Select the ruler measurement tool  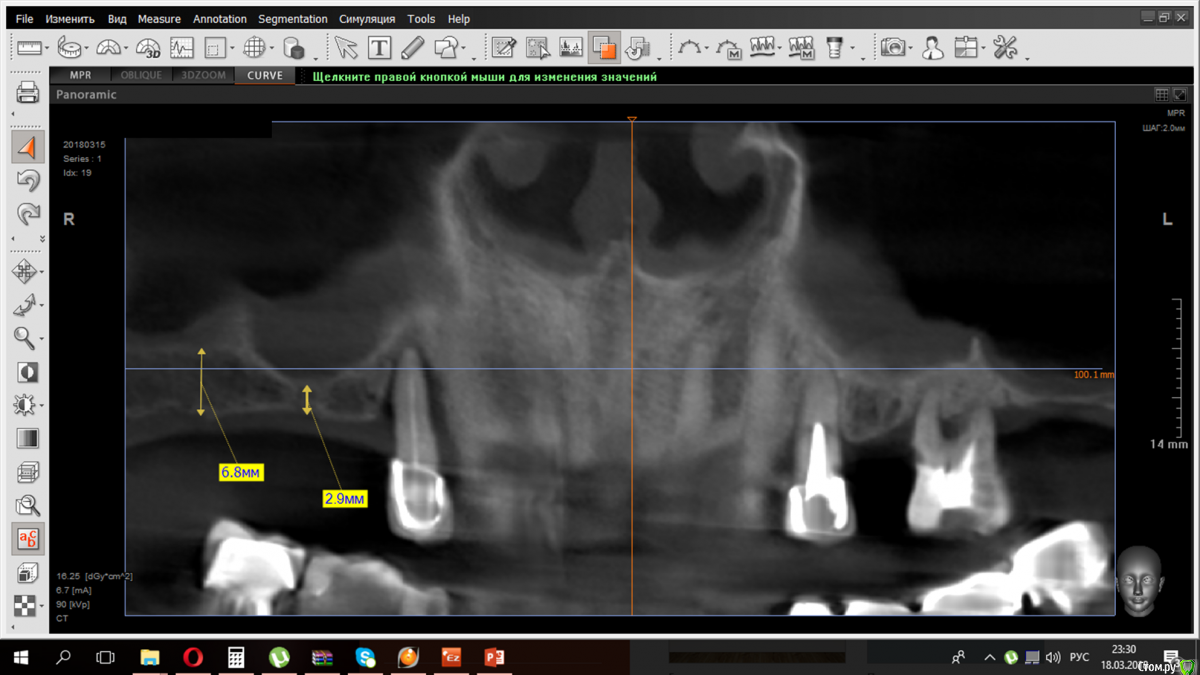[29, 47]
